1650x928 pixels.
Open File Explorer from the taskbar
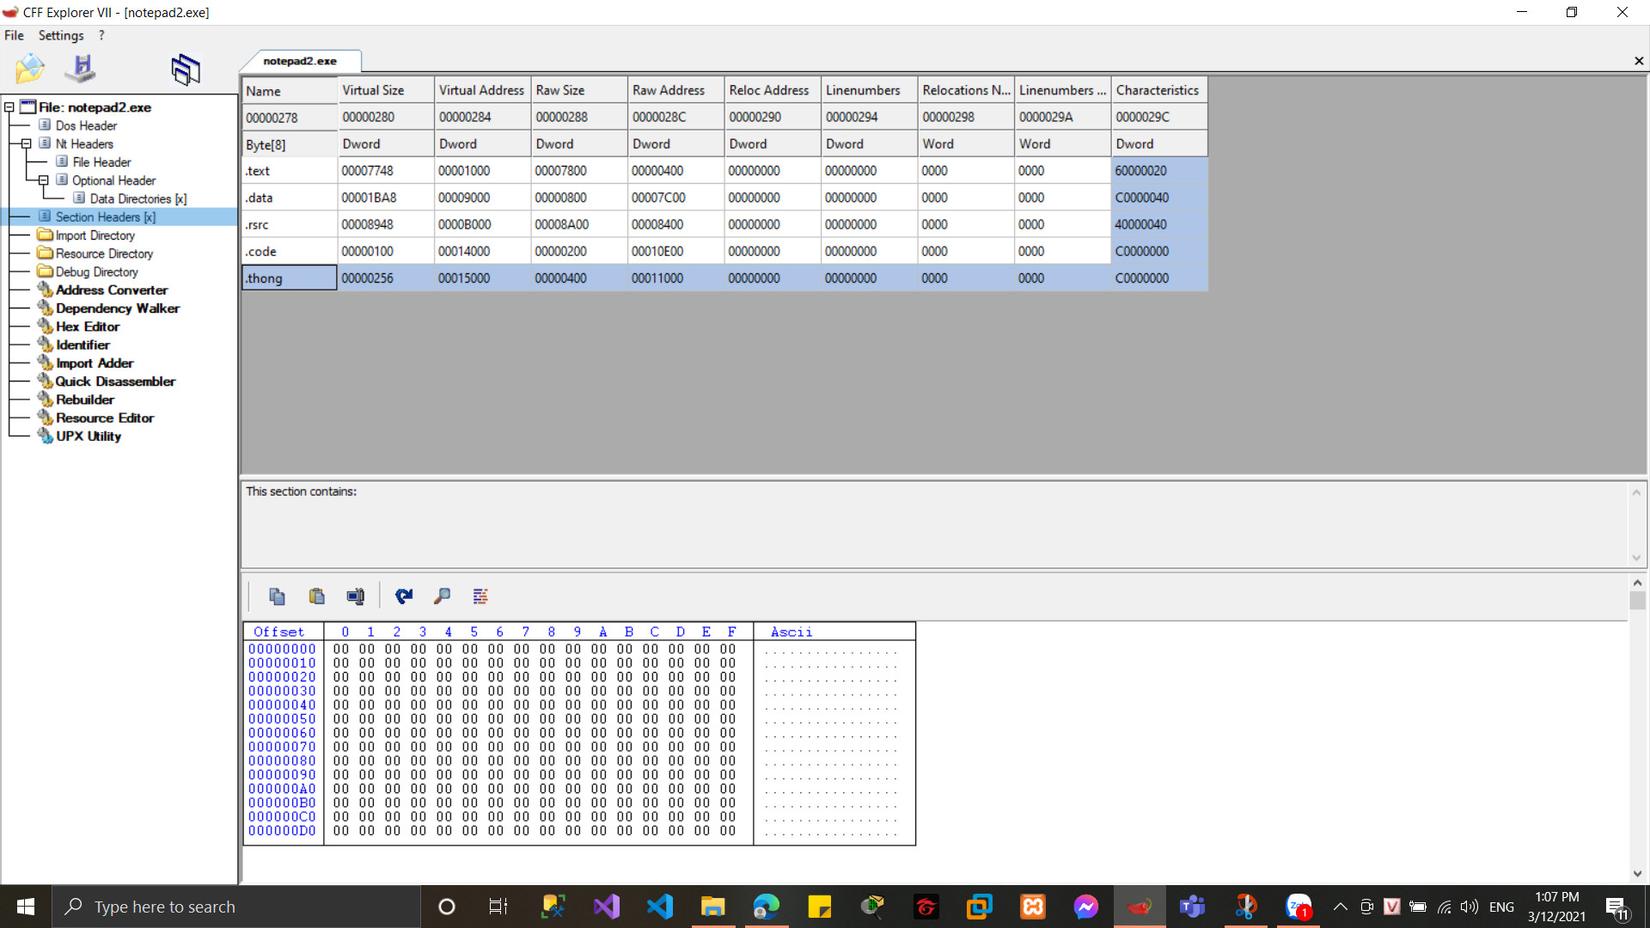click(713, 907)
